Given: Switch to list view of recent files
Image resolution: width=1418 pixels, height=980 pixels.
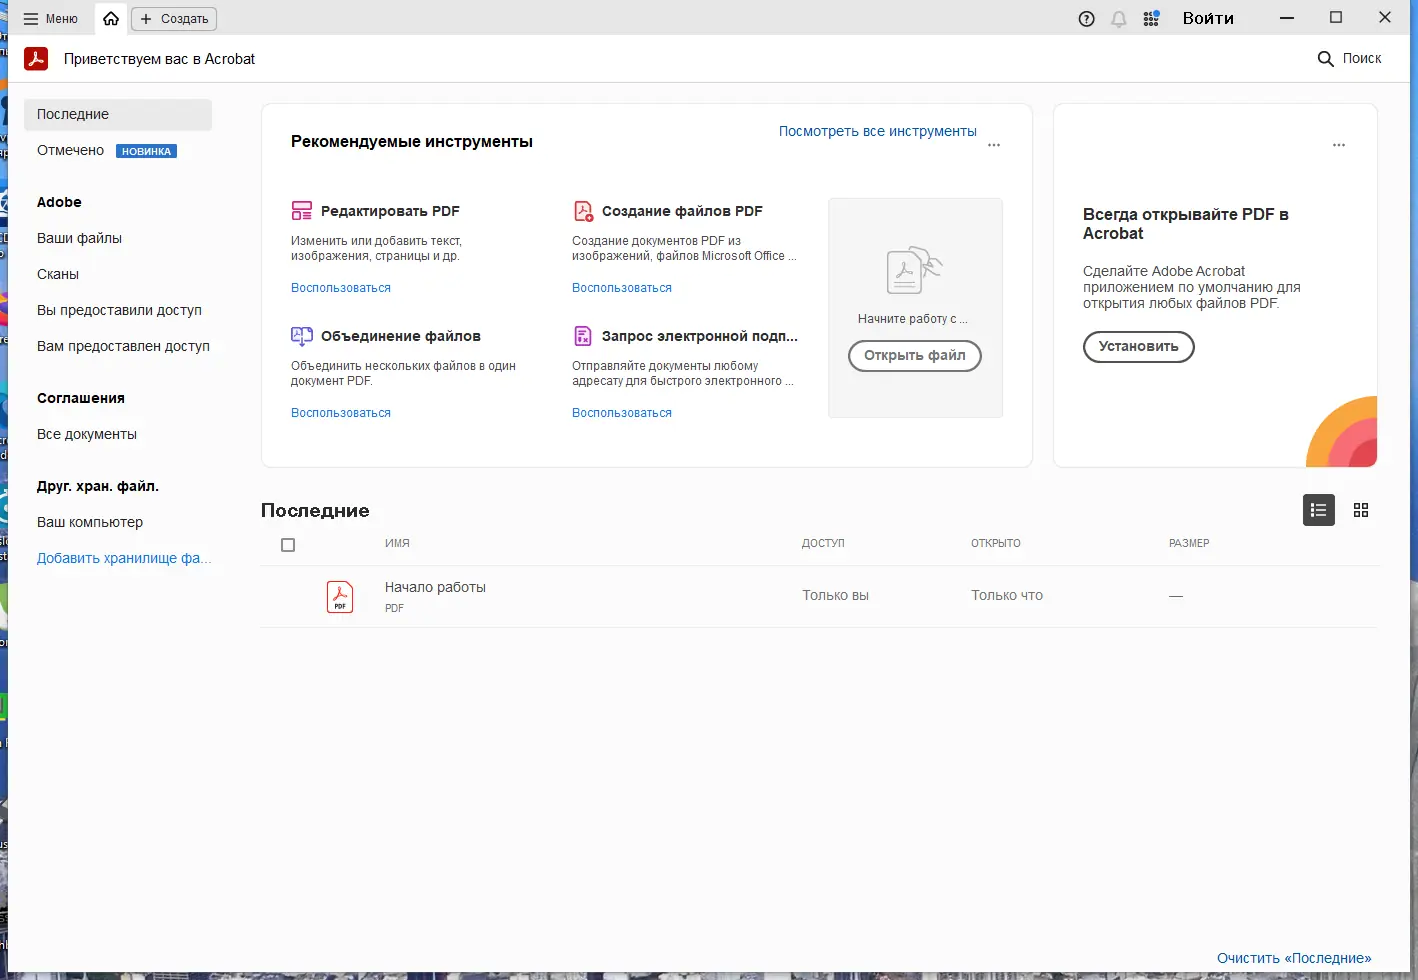Looking at the screenshot, I should coord(1319,510).
